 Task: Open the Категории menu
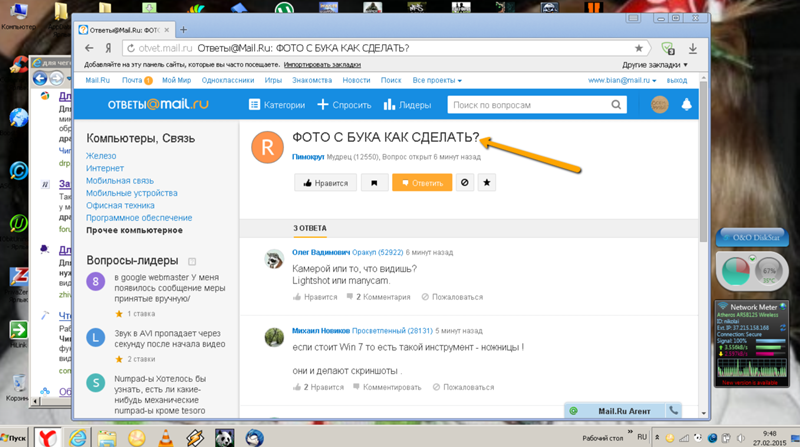pos(277,105)
